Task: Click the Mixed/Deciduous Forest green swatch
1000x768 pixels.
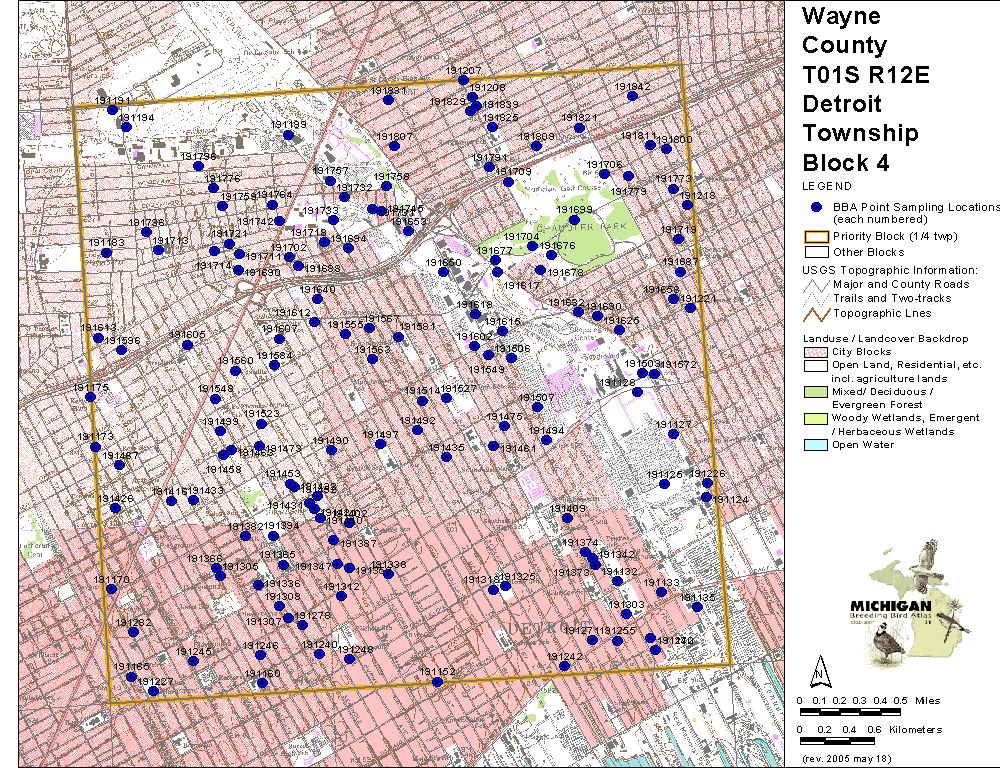Action: (x=816, y=393)
